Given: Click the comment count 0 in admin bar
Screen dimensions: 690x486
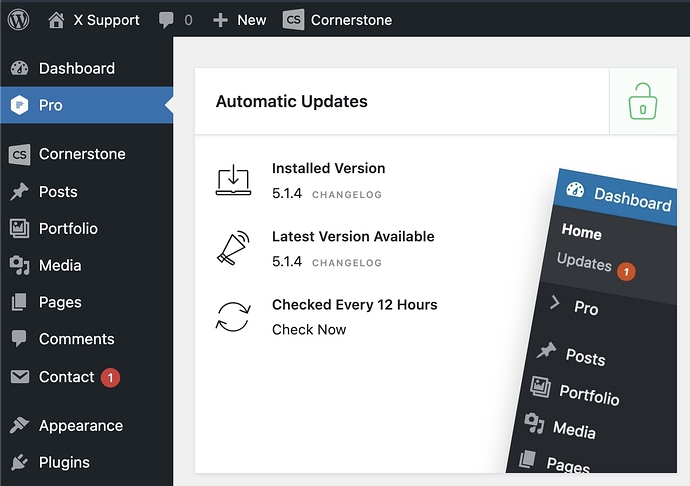Looking at the screenshot, I should pyautogui.click(x=188, y=20).
